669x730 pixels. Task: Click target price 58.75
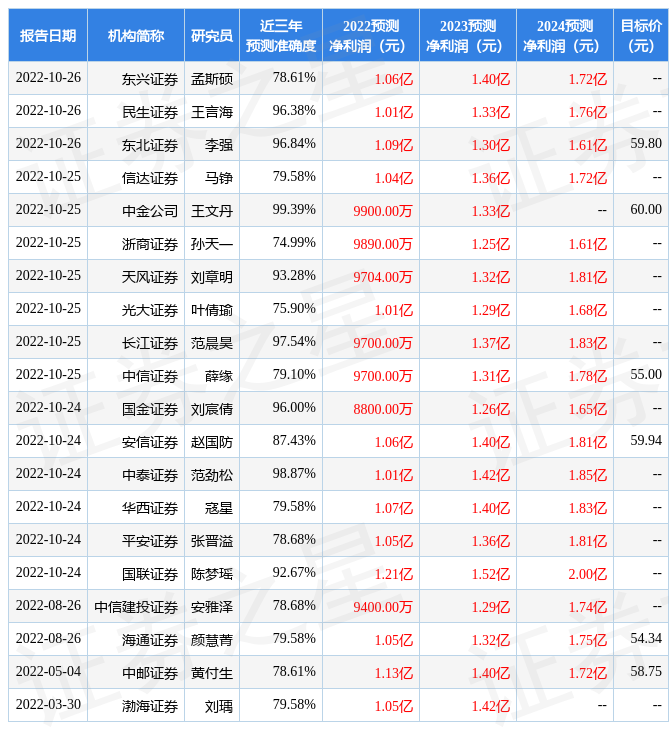coord(646,671)
